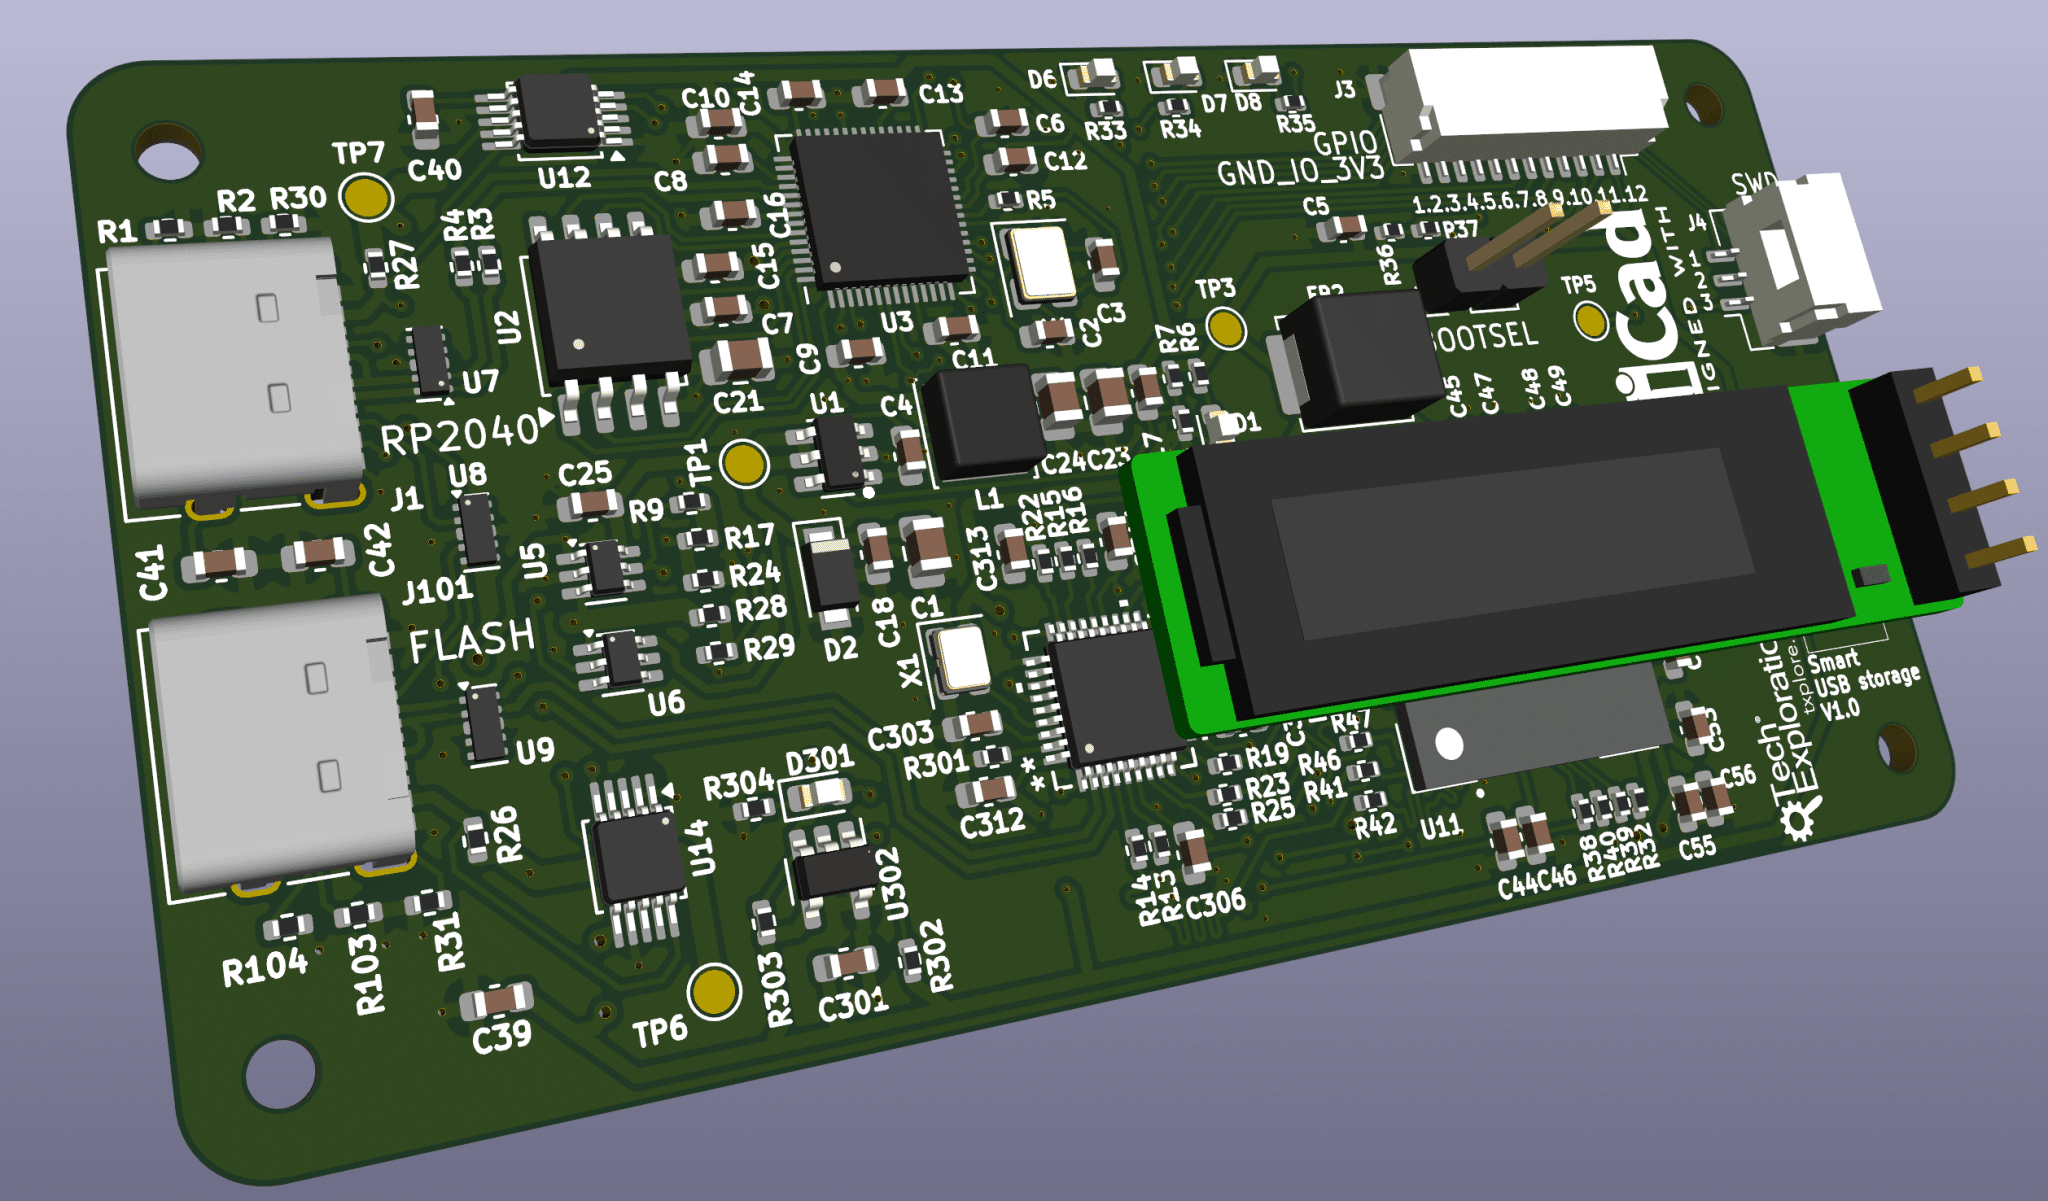Viewport: 2048px width, 1201px height.
Task: Click the C306 reference label
Action: 1215,904
